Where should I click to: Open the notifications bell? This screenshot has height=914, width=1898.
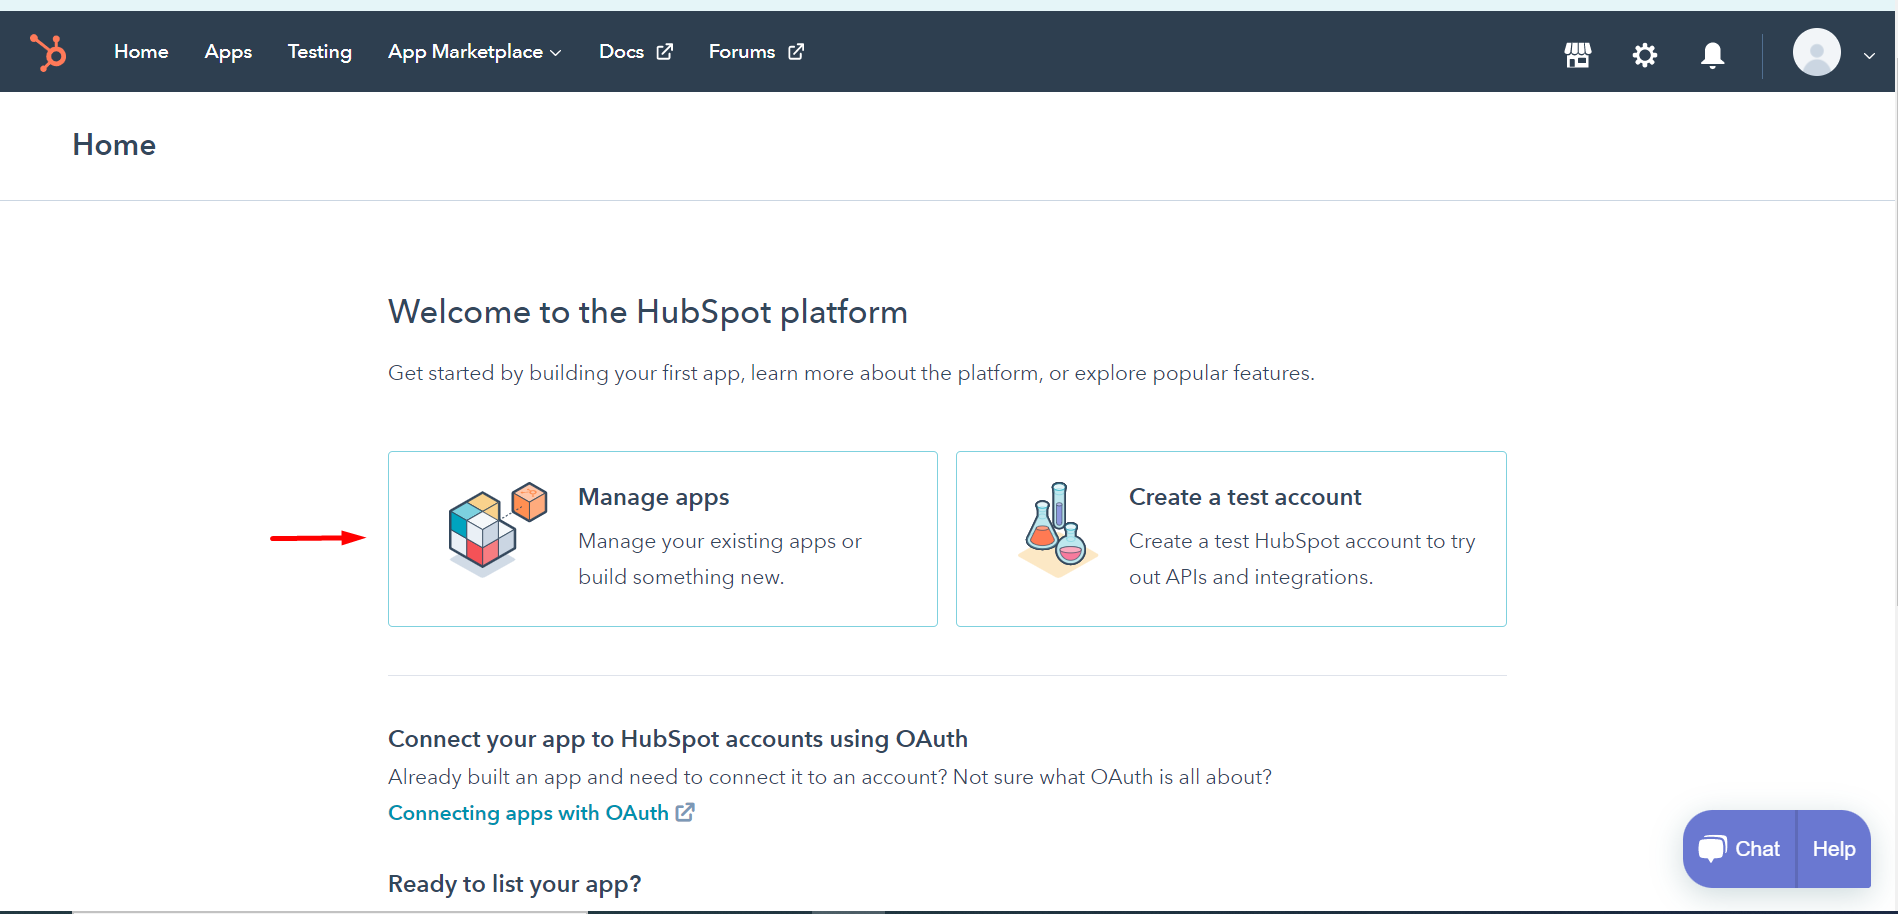(x=1713, y=55)
